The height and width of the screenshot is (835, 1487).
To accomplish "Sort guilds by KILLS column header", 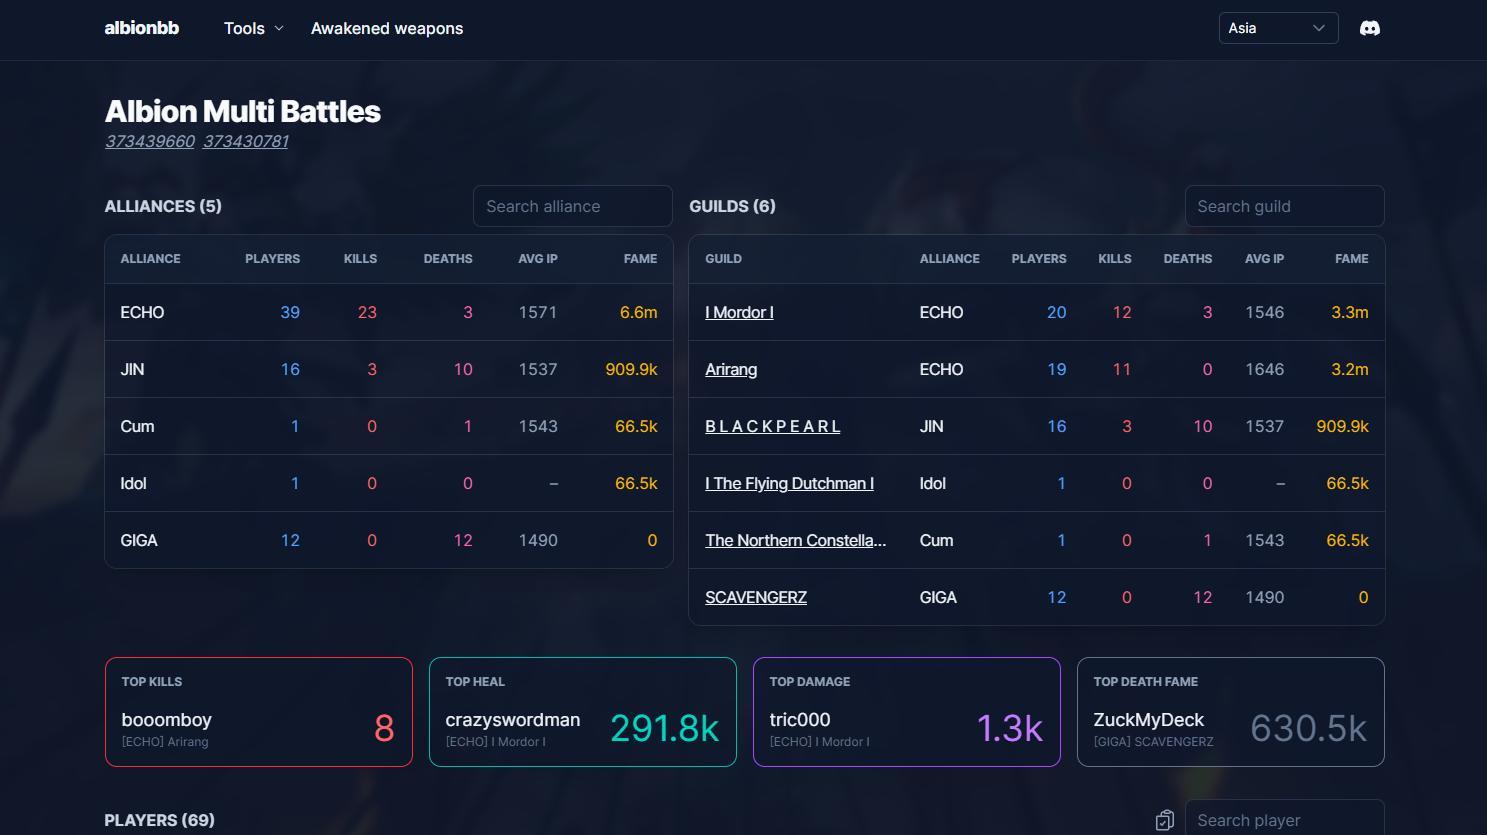I will click(x=1115, y=258).
